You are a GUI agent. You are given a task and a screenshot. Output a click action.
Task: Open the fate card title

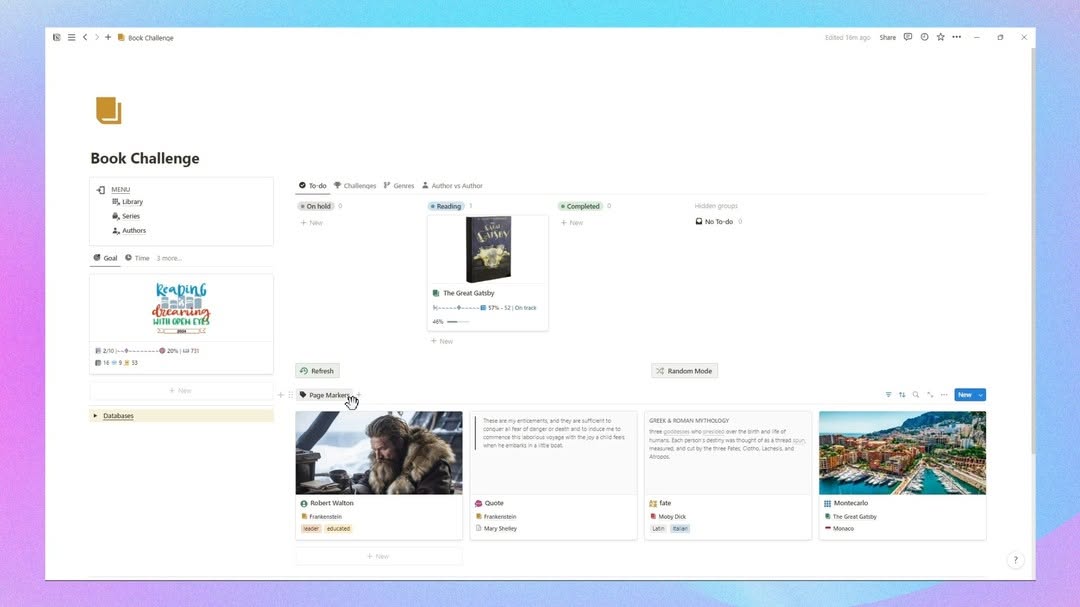(x=665, y=503)
